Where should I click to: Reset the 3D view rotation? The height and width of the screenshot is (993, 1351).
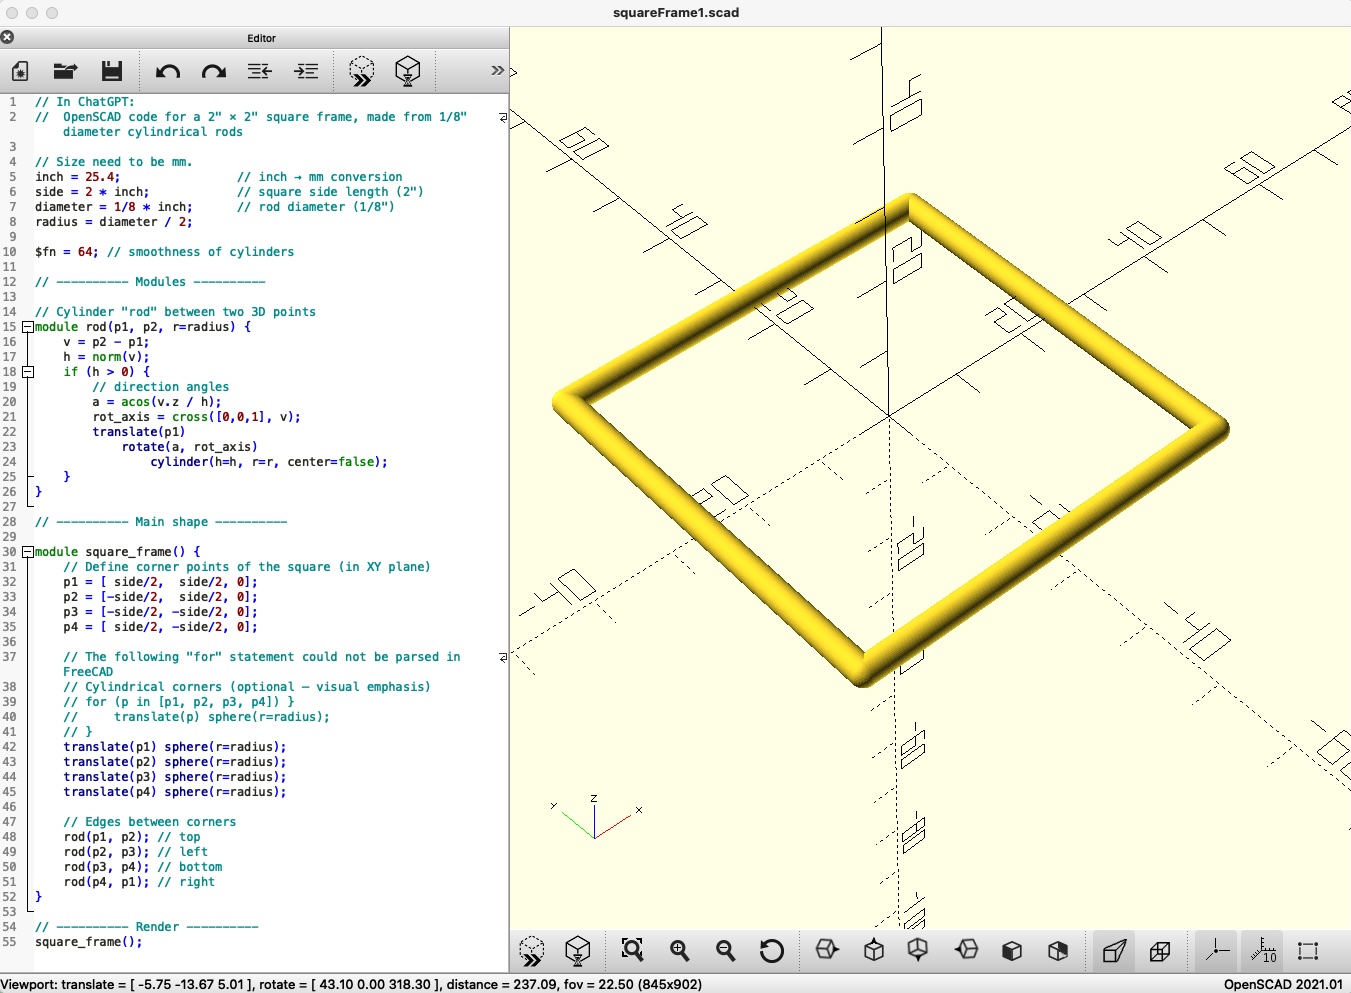(771, 950)
